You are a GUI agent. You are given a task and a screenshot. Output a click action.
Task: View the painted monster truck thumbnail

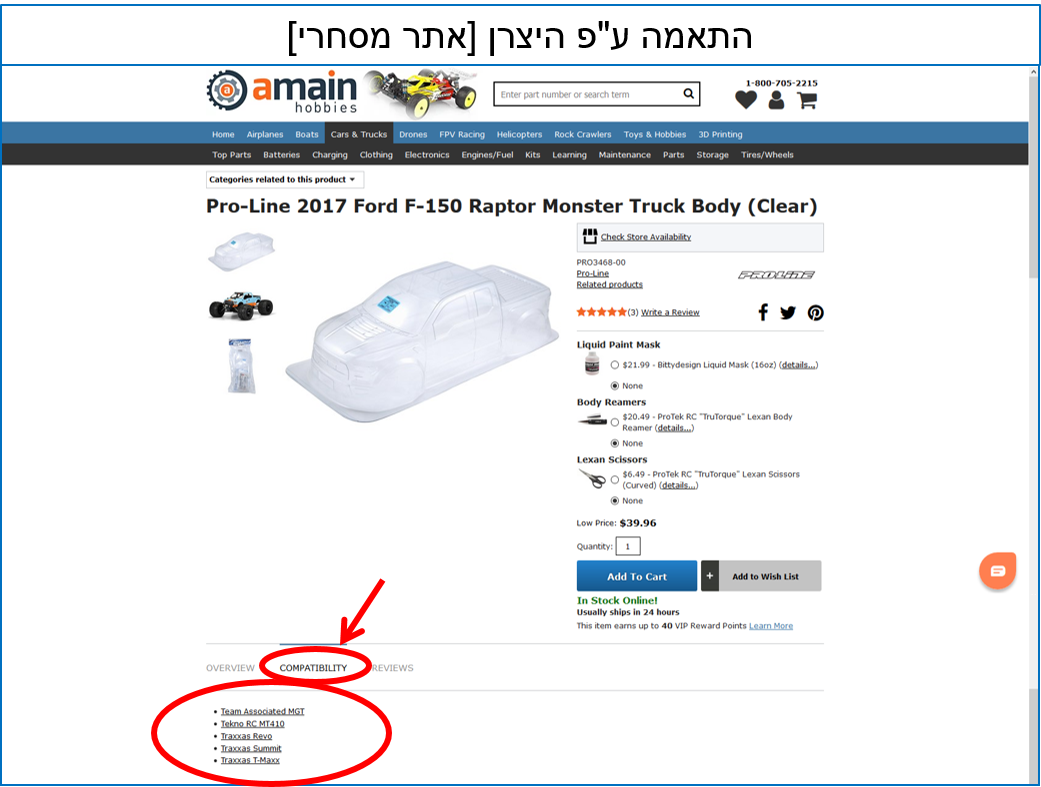click(x=241, y=306)
